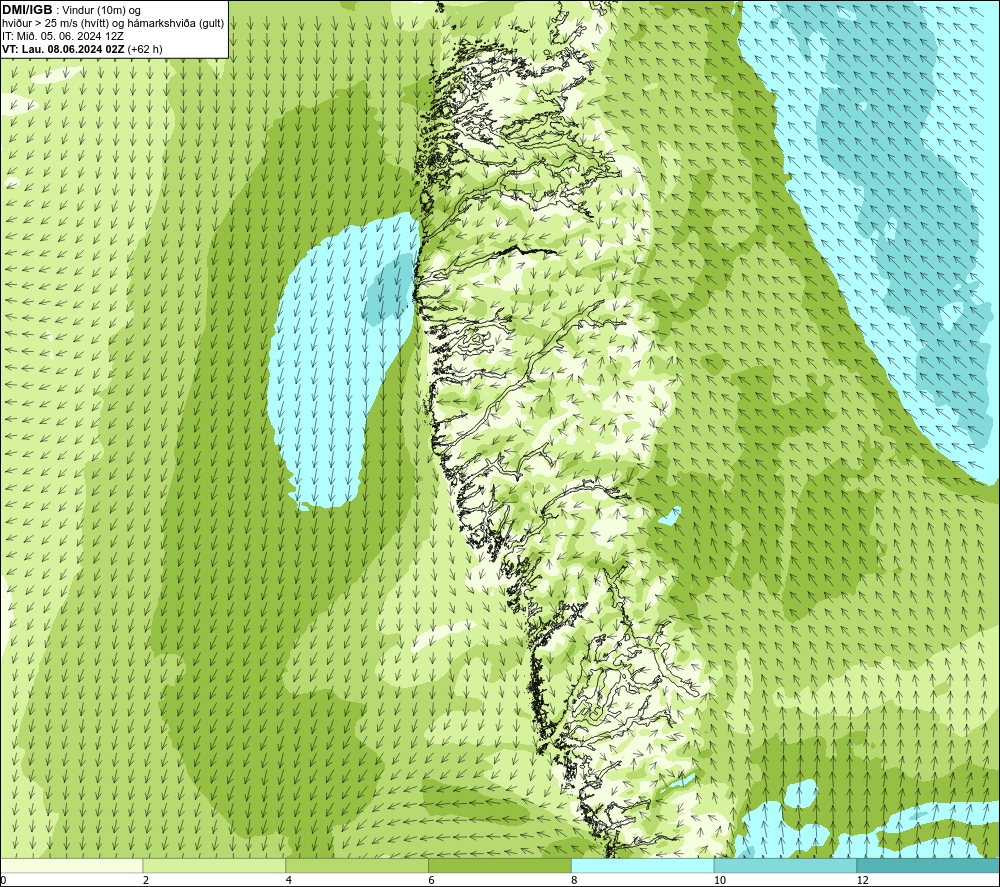Select the 6–8 m/s dark green legend swatch
The width and height of the screenshot is (1000, 887).
click(500, 865)
